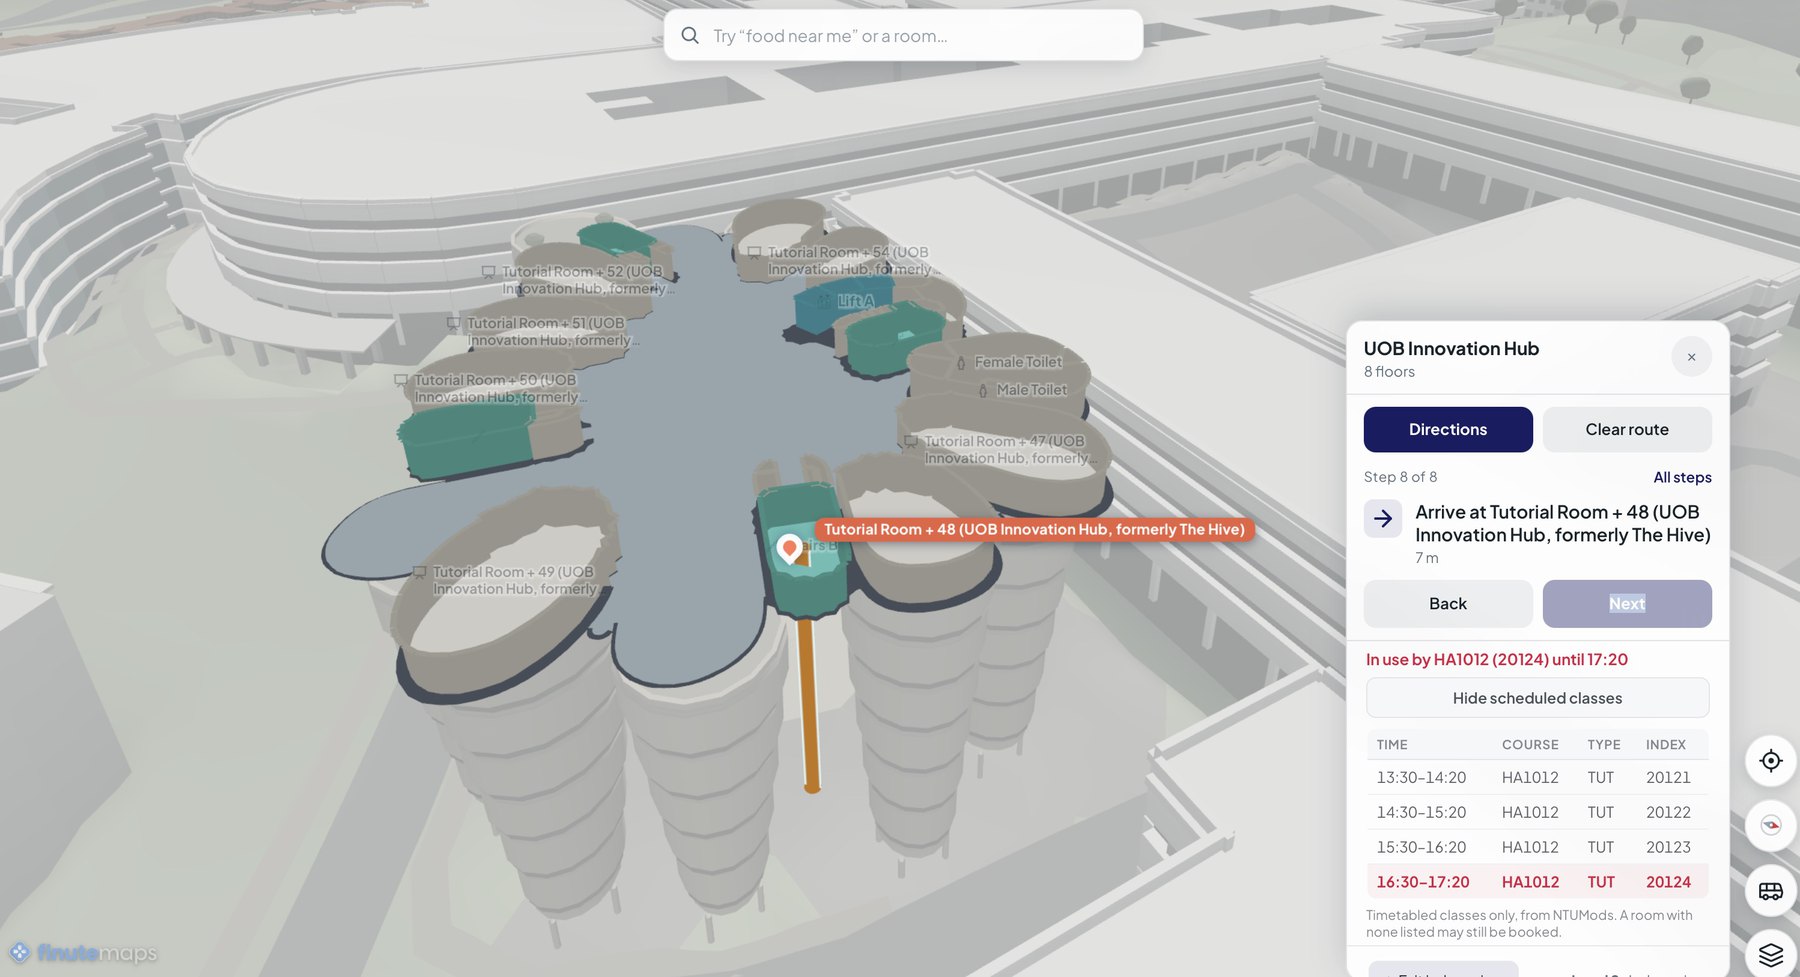
Task: Select Tutorial Room + 47 map label
Action: pos(1001,449)
